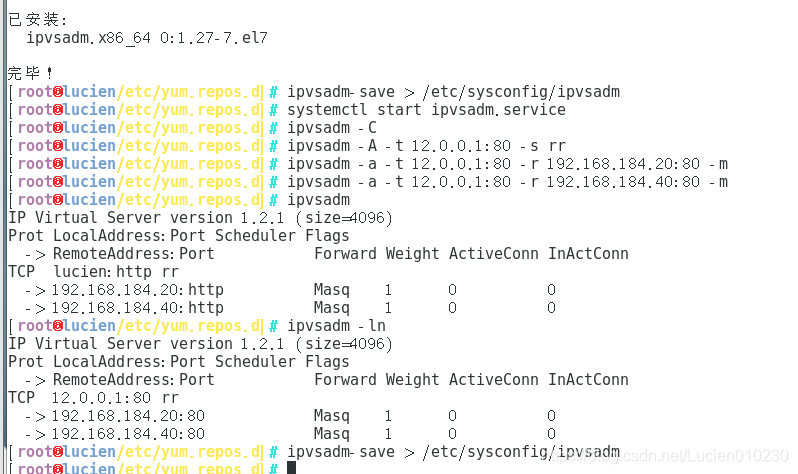Click the terminal cursor block at the last prompt
This screenshot has width=798, height=474.
[x=291, y=468]
